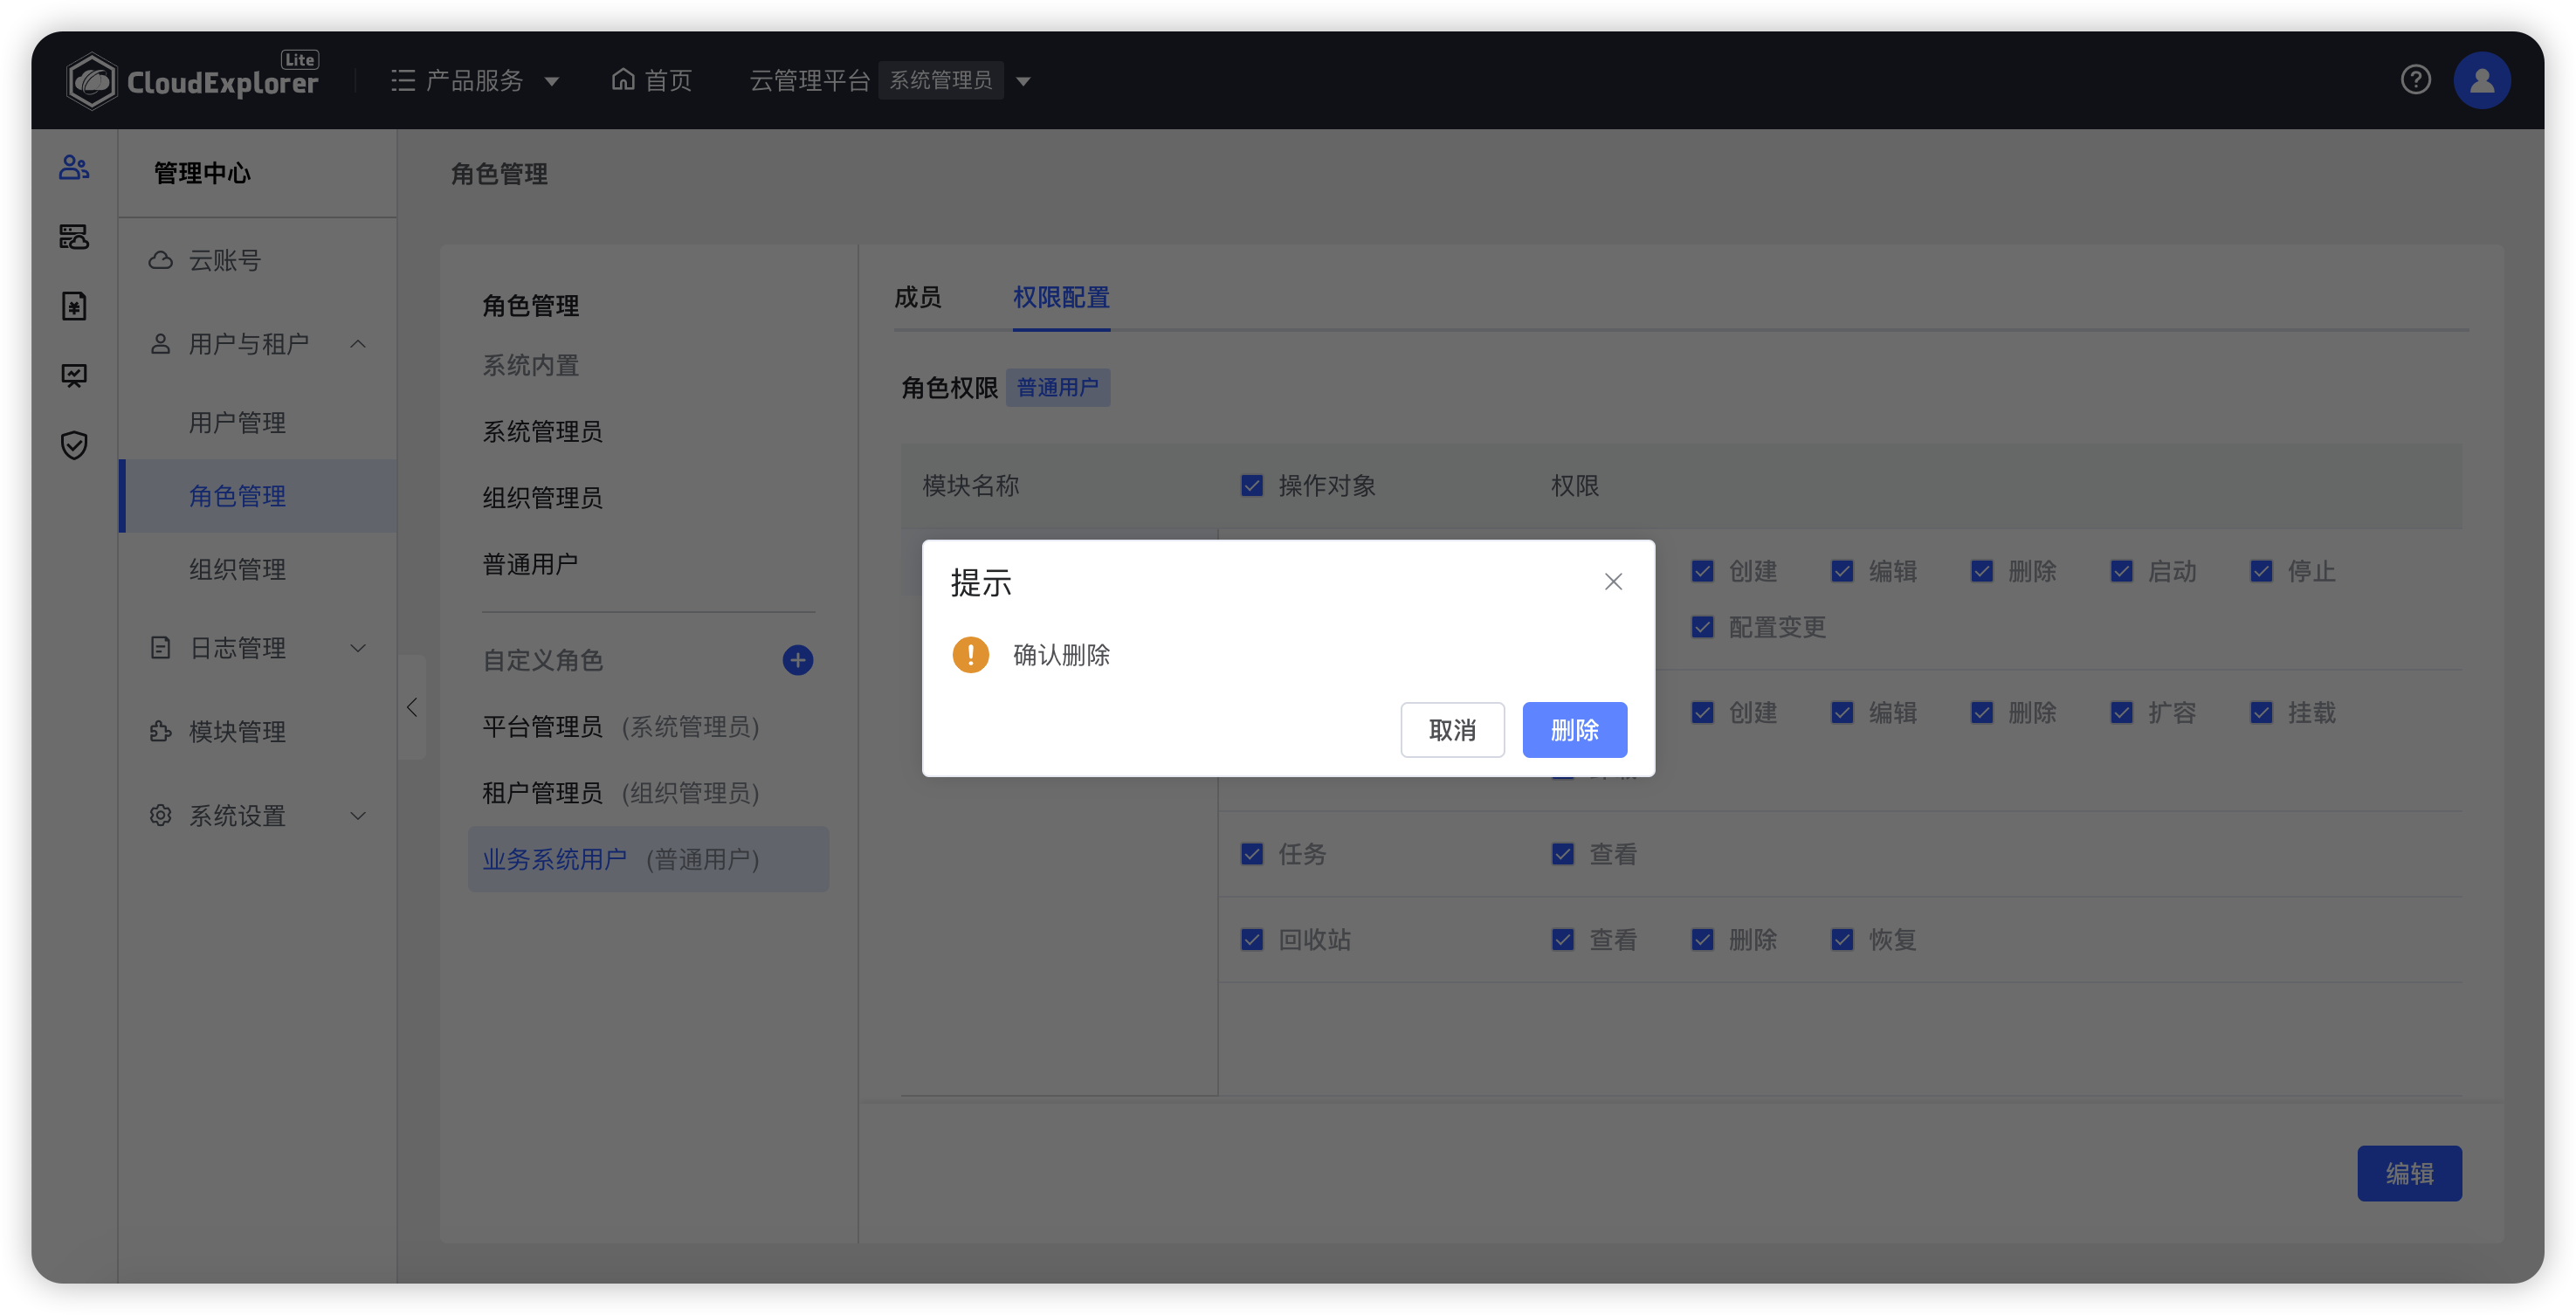Toggle 查看 checkbox in 任务 row

[x=1562, y=854]
